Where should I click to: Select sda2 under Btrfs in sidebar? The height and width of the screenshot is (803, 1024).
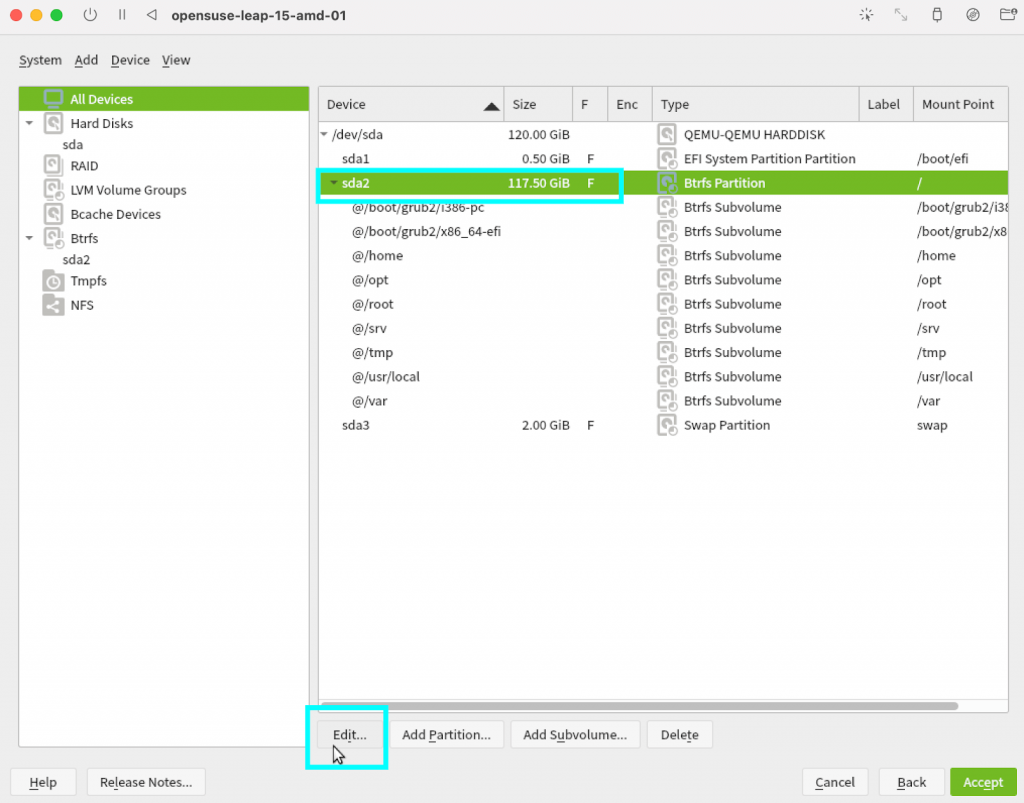[x=76, y=259]
